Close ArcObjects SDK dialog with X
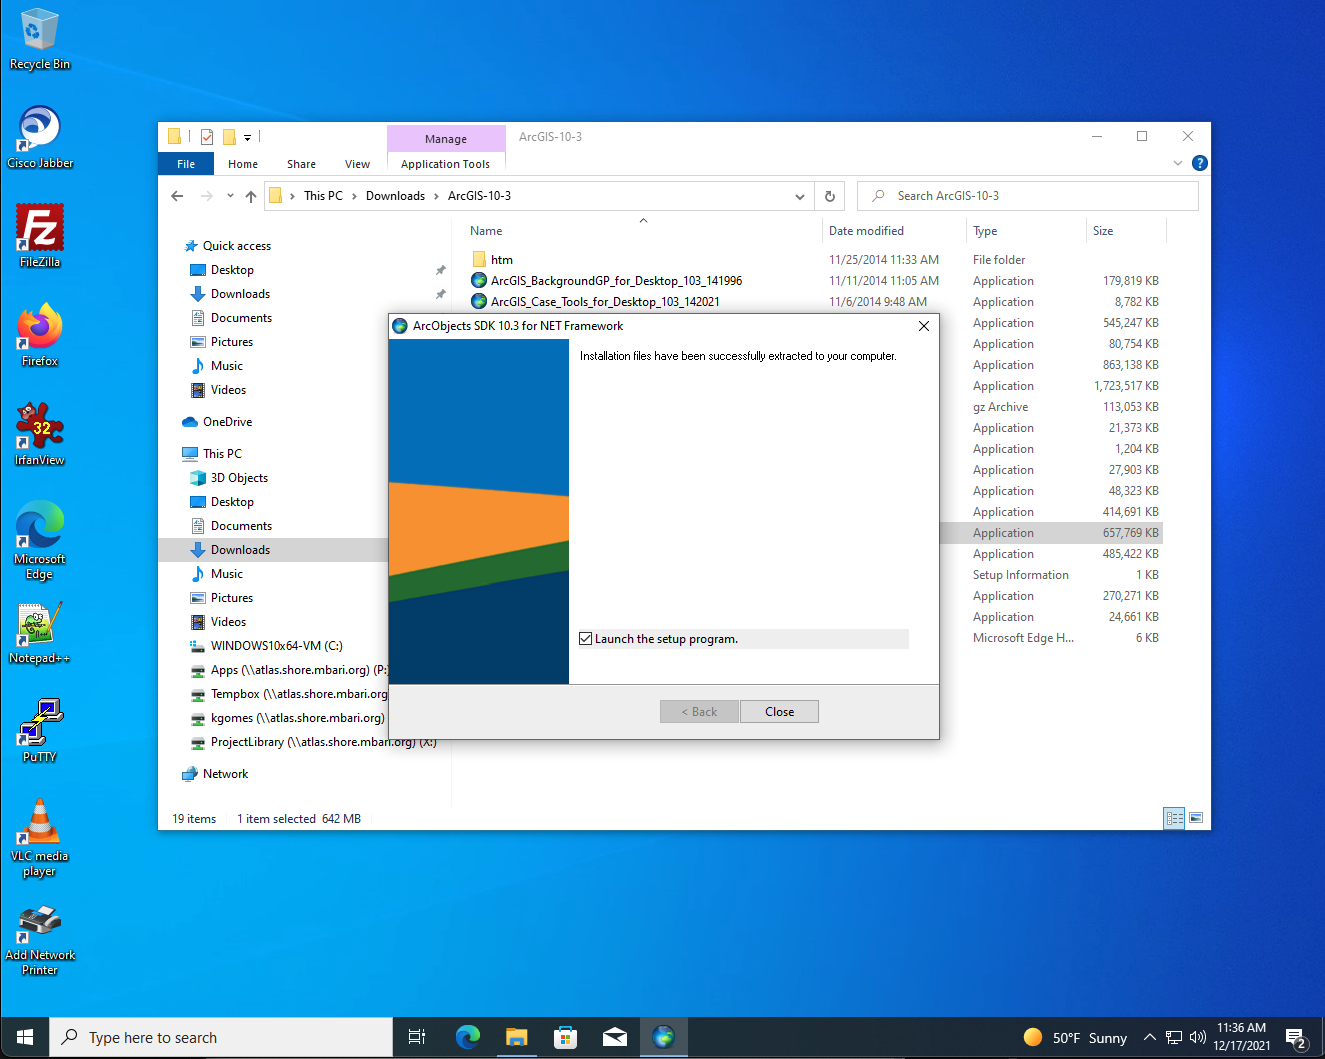Image resolution: width=1325 pixels, height=1059 pixels. pyautogui.click(x=924, y=326)
